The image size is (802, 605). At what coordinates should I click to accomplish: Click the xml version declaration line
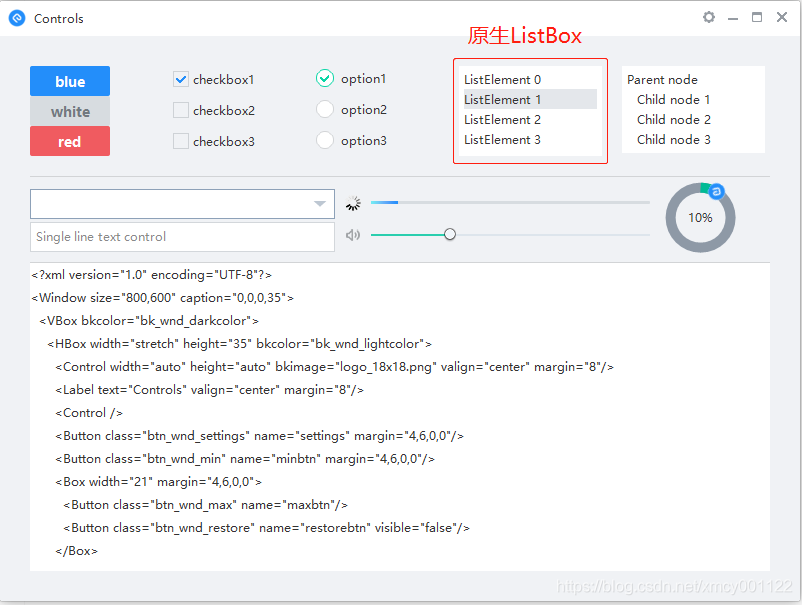pyautogui.click(x=151, y=275)
